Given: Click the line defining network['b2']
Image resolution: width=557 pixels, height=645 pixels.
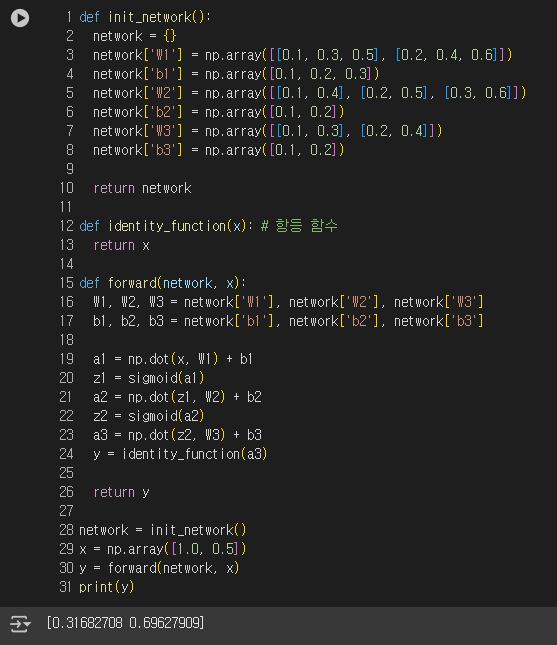Looking at the screenshot, I should 218,112.
